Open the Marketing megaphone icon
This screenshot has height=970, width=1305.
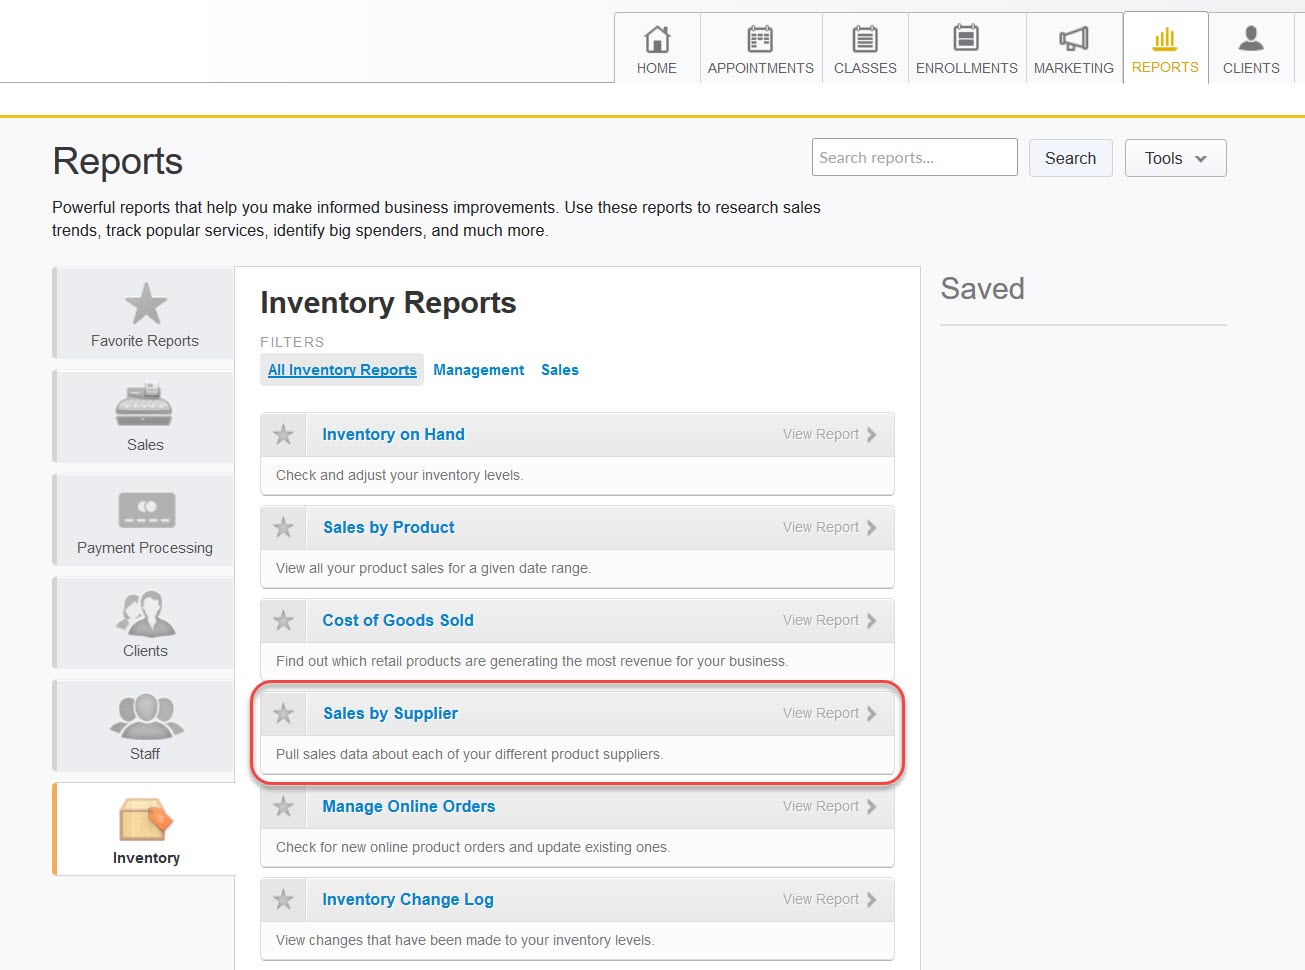click(1073, 40)
